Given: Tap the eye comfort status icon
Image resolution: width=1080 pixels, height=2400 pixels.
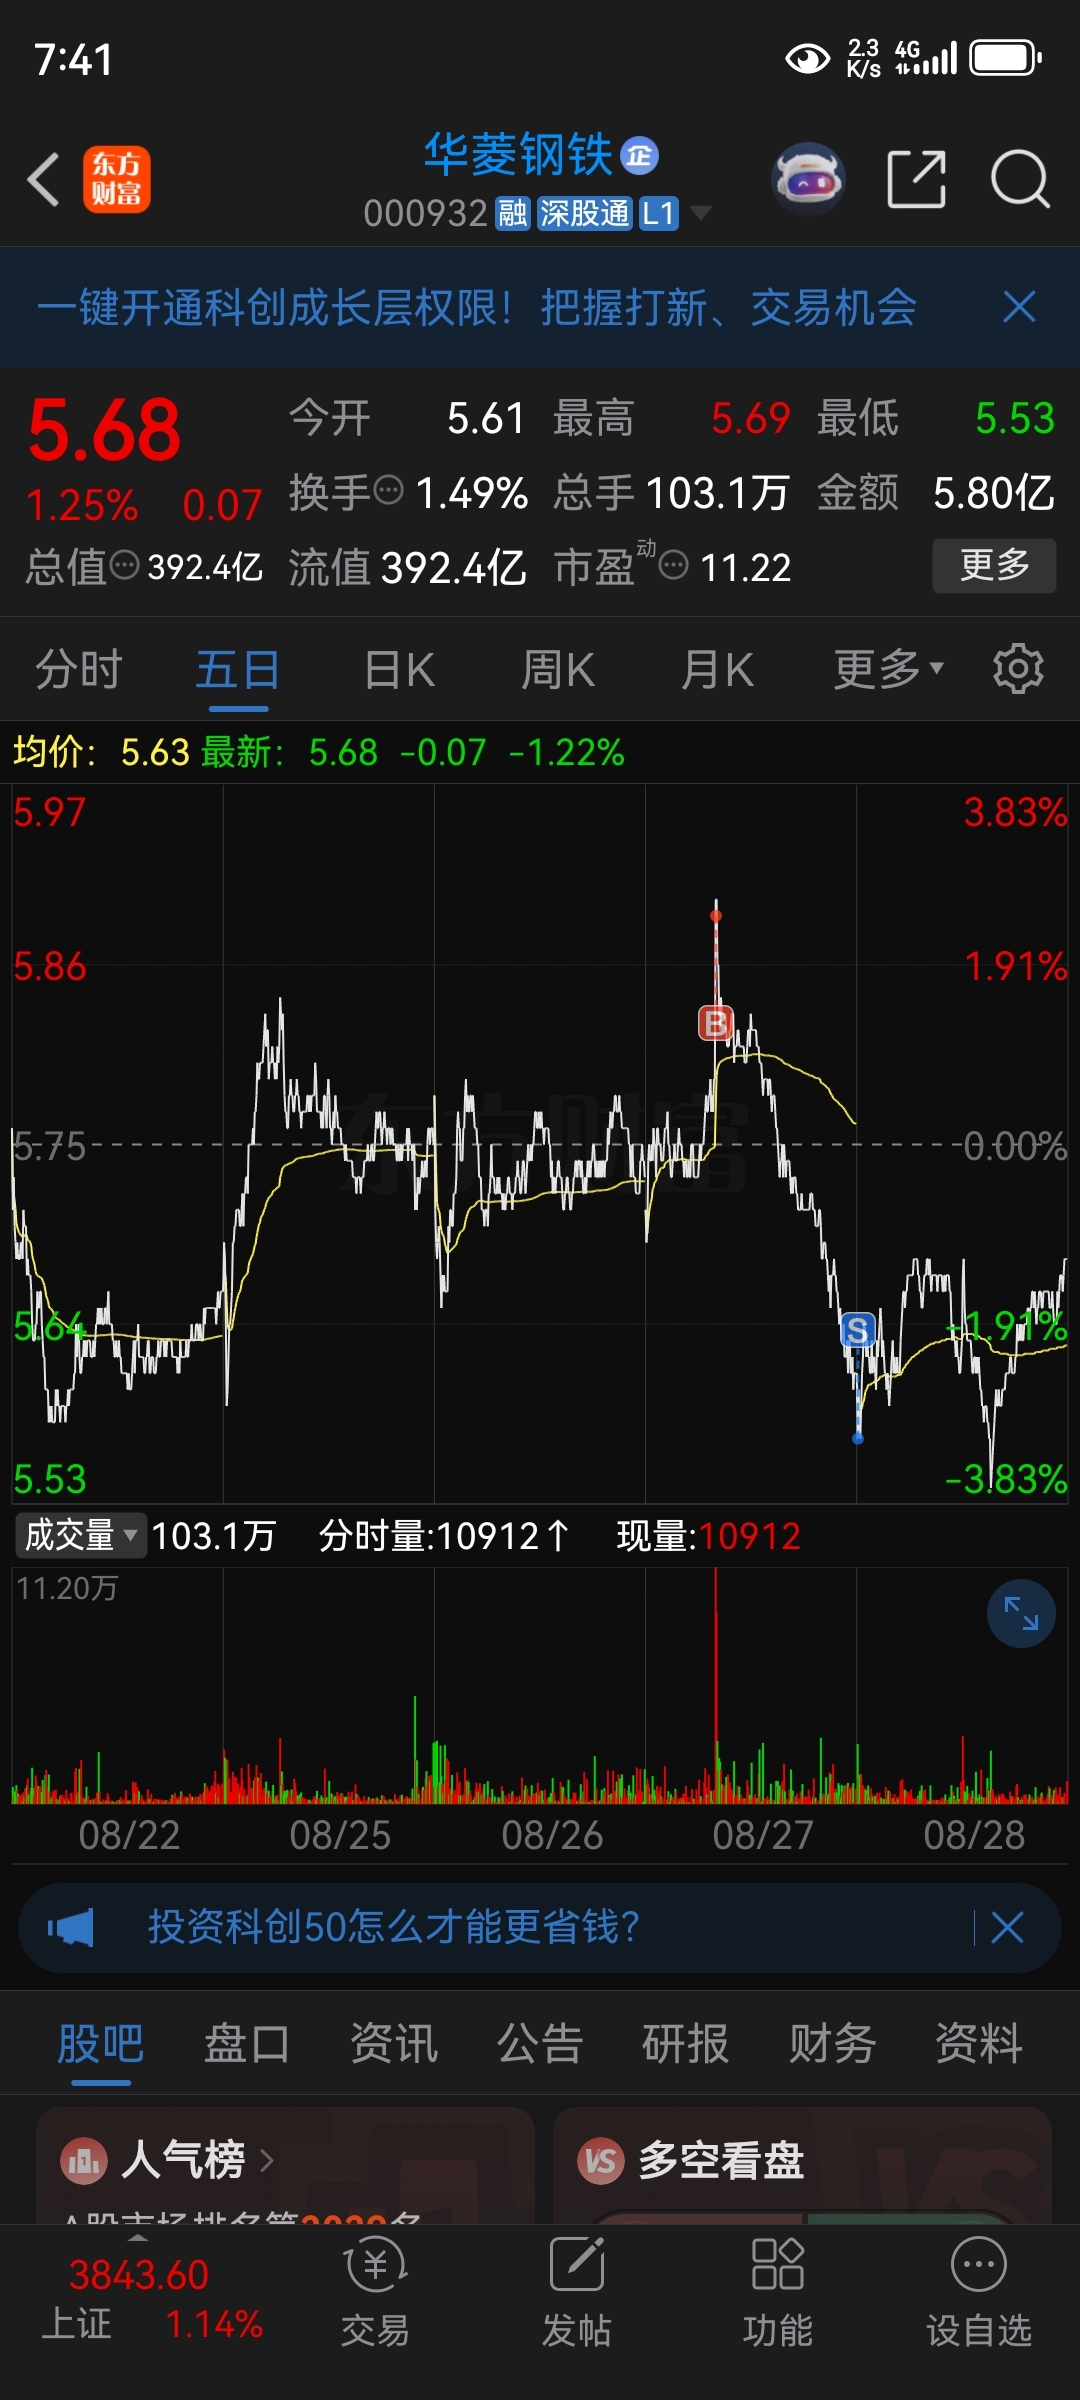Looking at the screenshot, I should [x=808, y=59].
